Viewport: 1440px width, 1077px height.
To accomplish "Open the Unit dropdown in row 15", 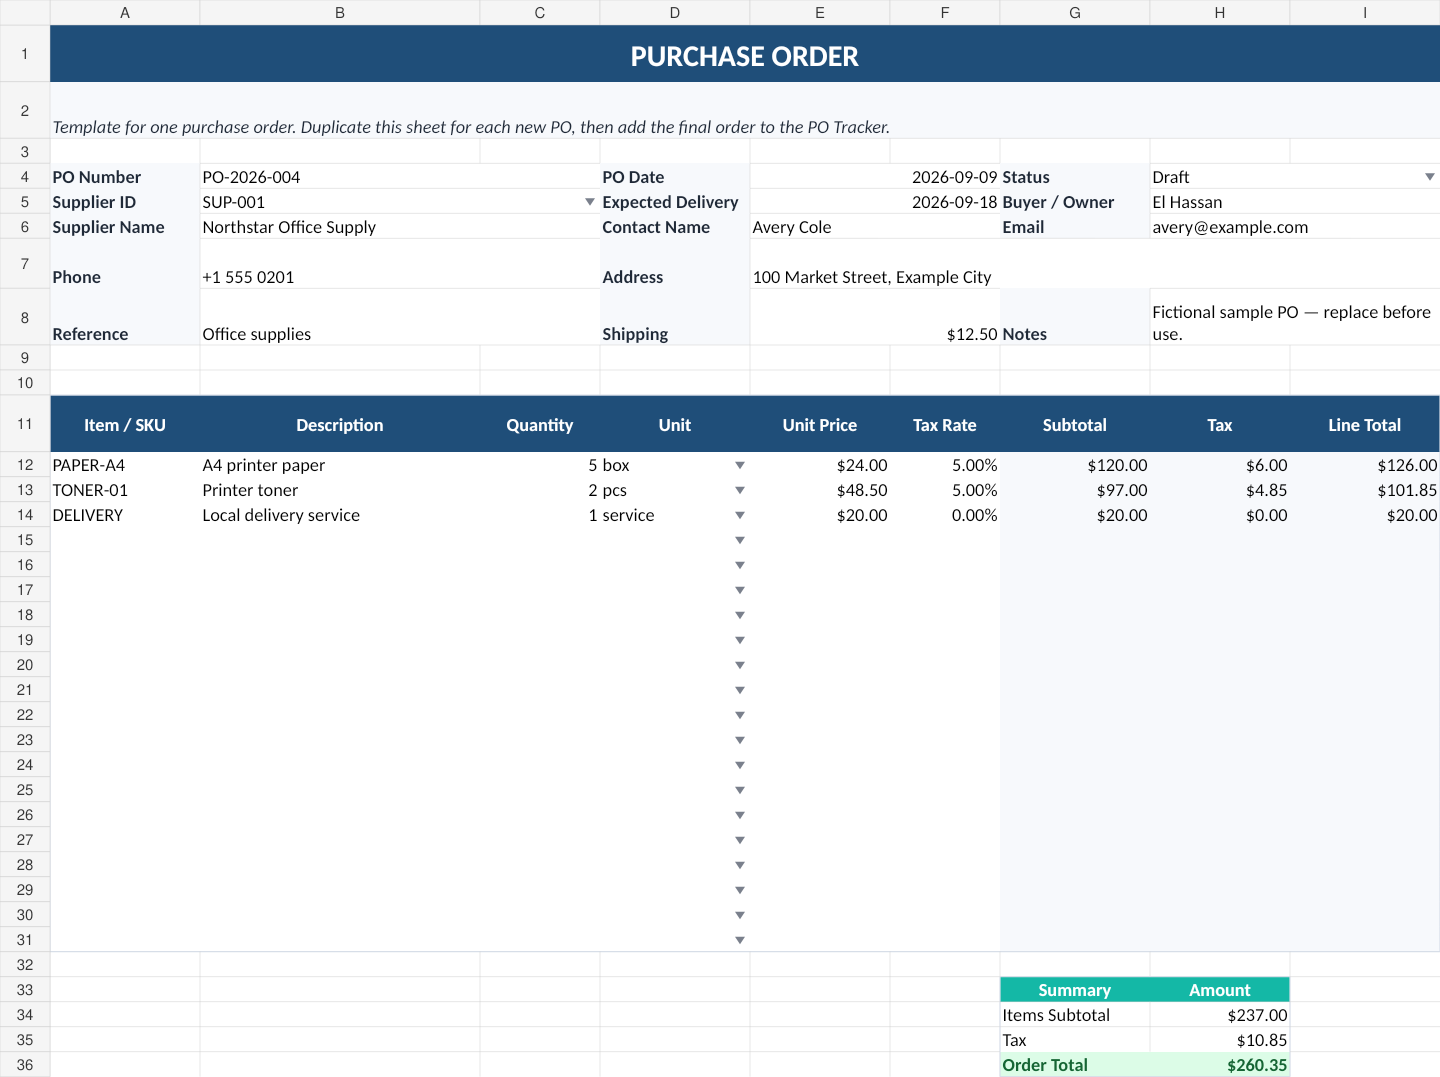I will coord(740,540).
